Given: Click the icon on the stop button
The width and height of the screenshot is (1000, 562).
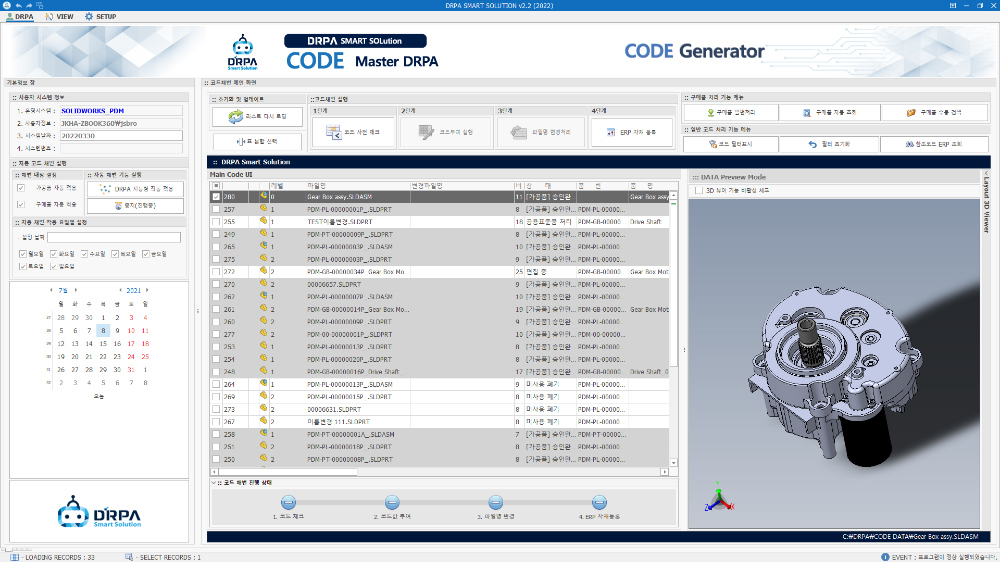Looking at the screenshot, I should 118,205.
